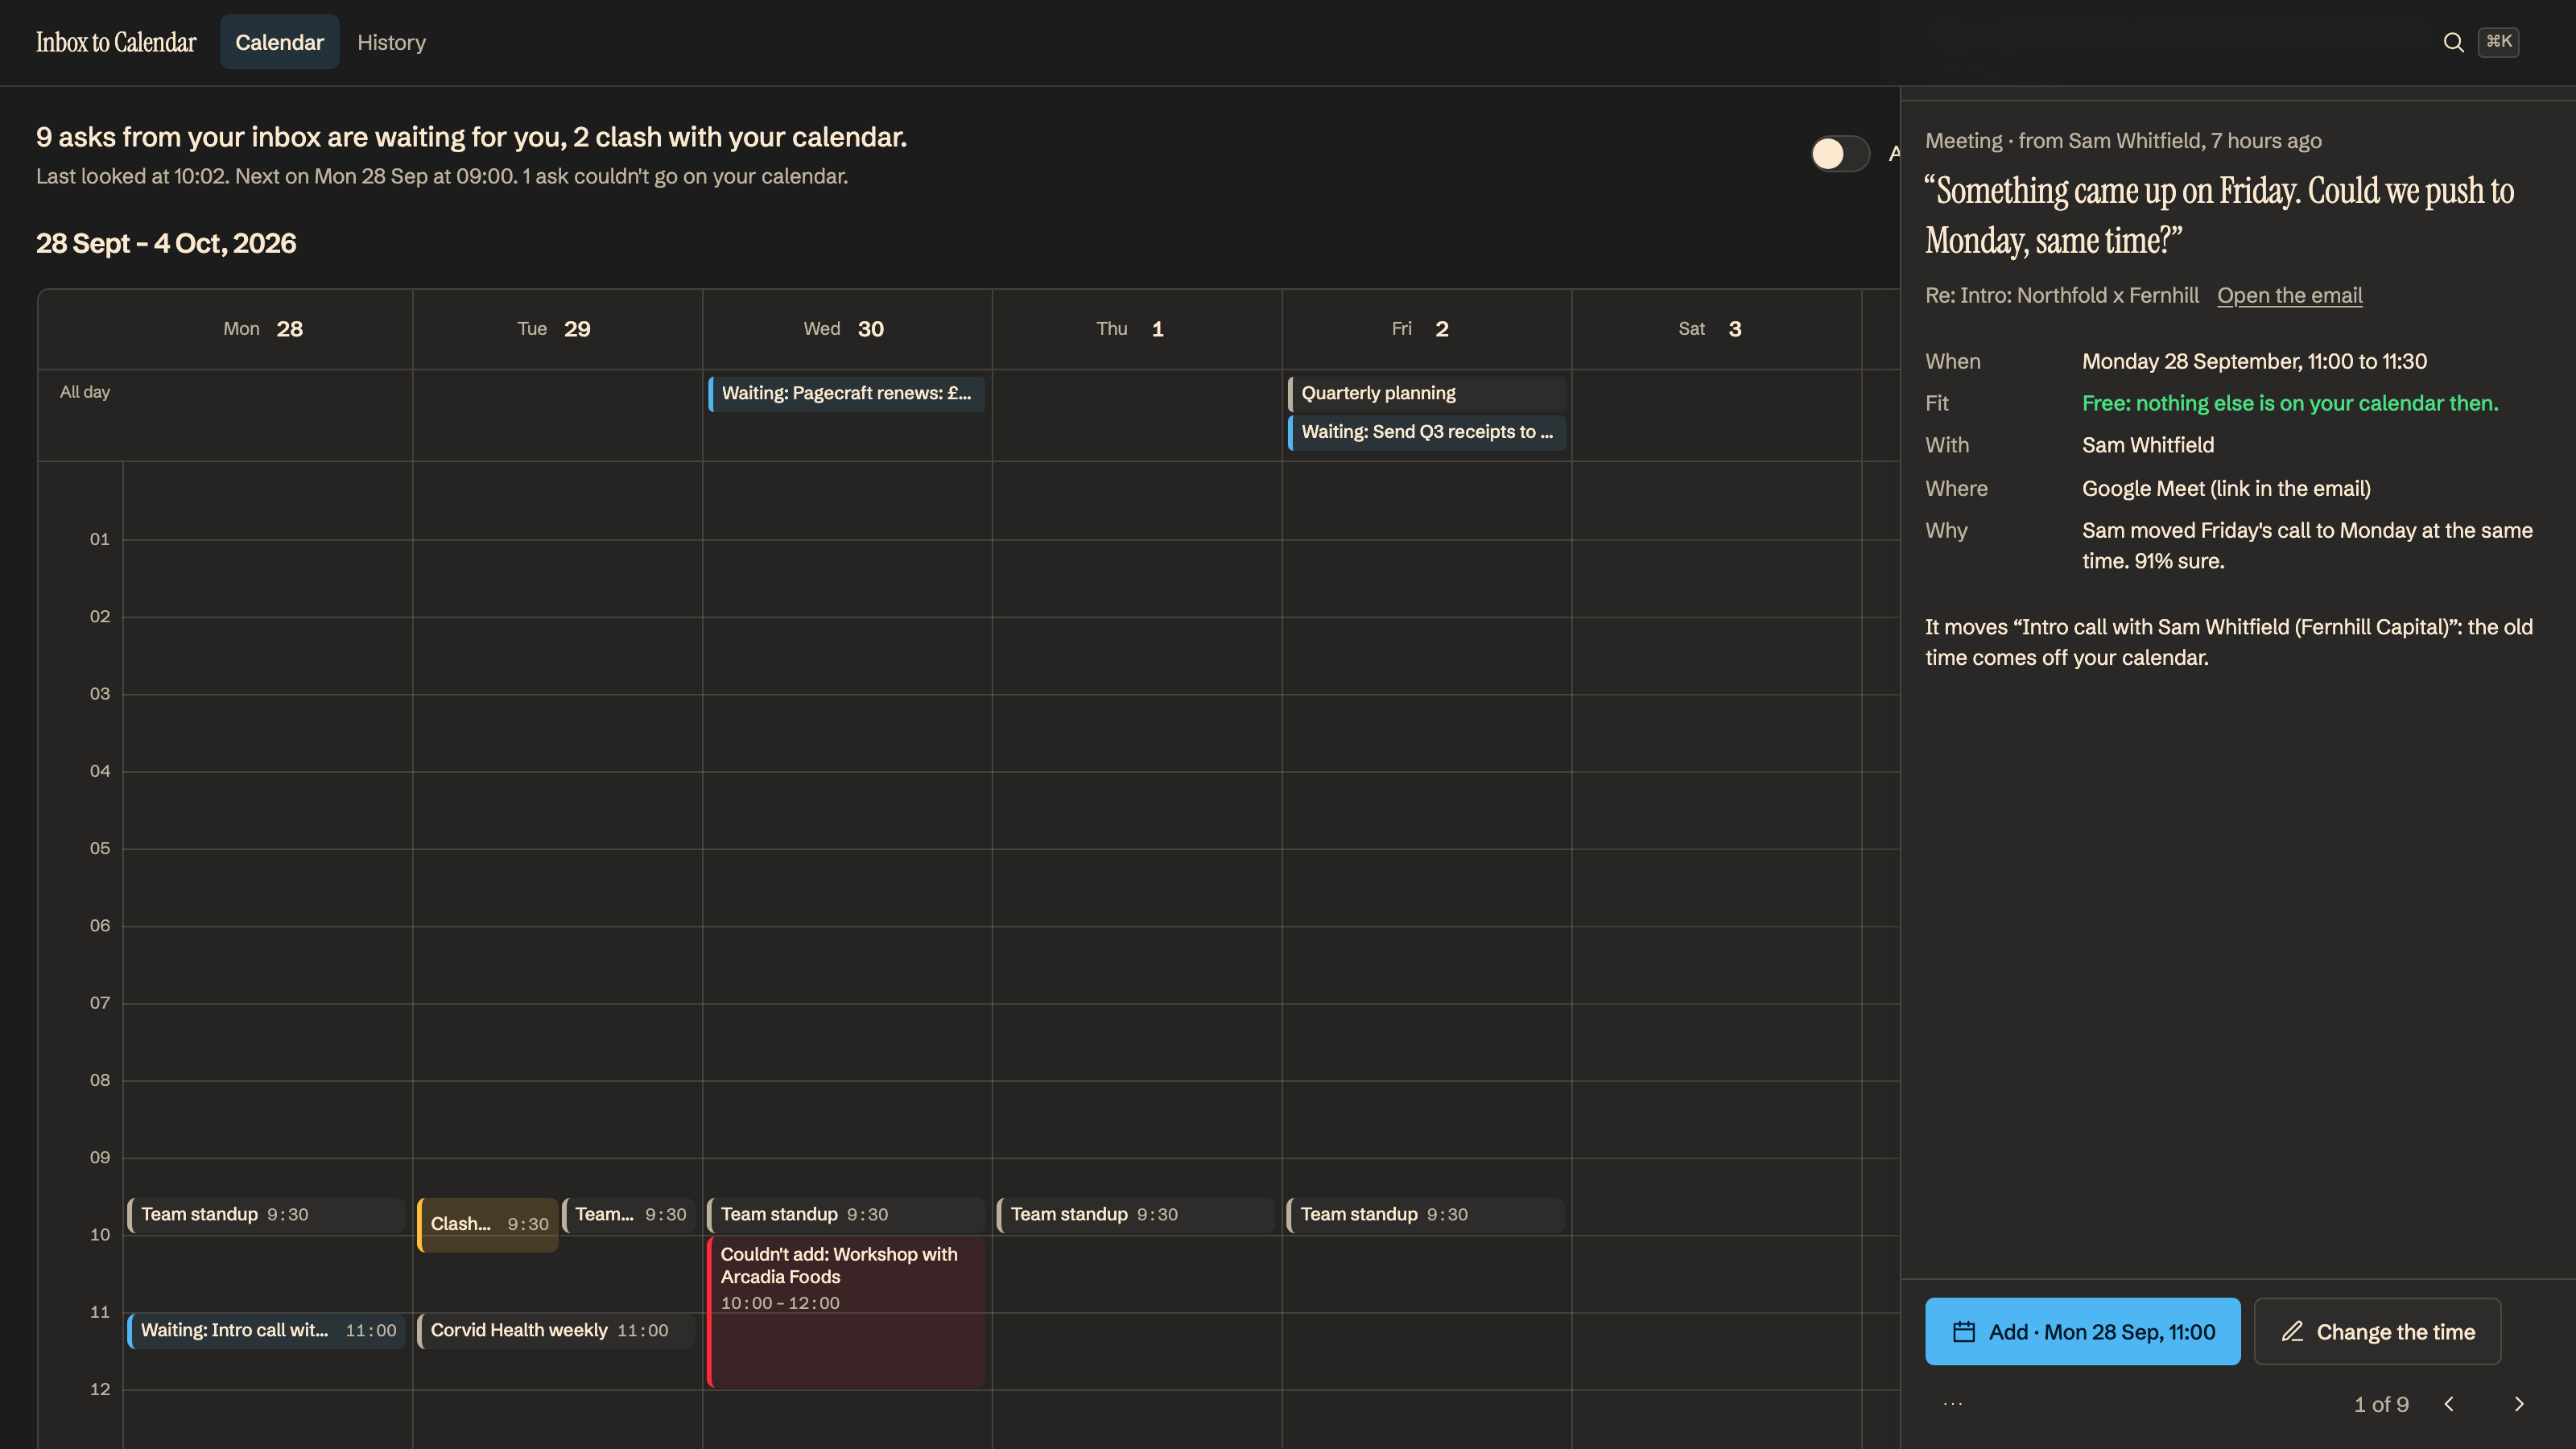Viewport: 2576px width, 1449px height.
Task: Switch to the Calendar tab
Action: click(x=279, y=42)
